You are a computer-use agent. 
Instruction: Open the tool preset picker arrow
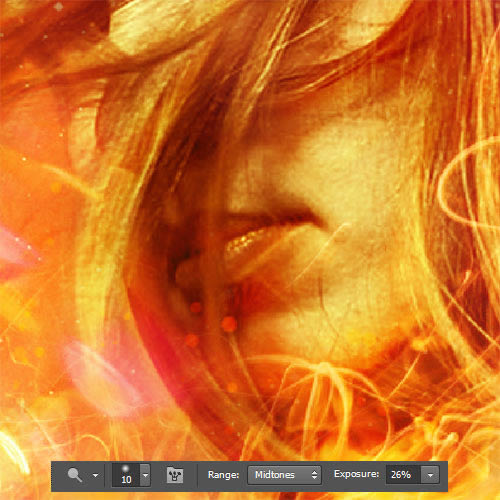[95, 475]
